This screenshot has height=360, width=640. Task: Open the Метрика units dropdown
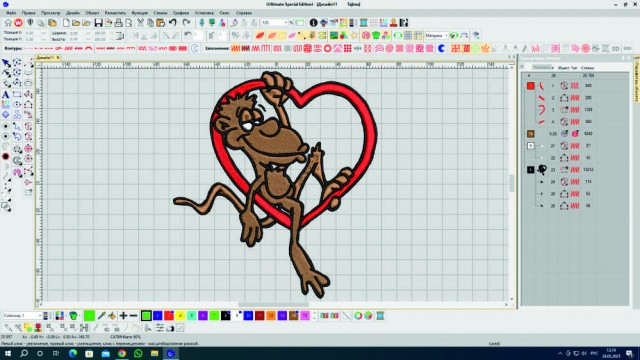click(x=436, y=36)
